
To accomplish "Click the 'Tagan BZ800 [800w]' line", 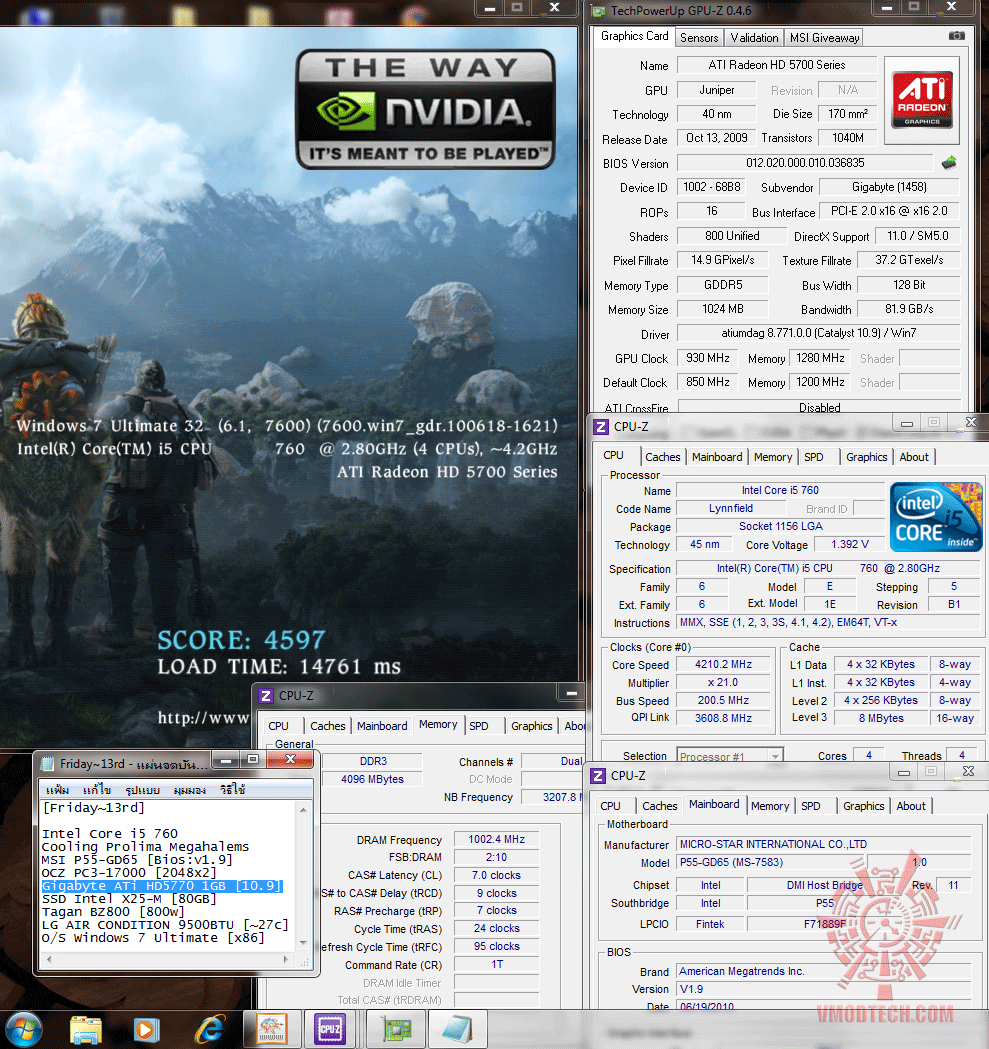I will pyautogui.click(x=113, y=912).
